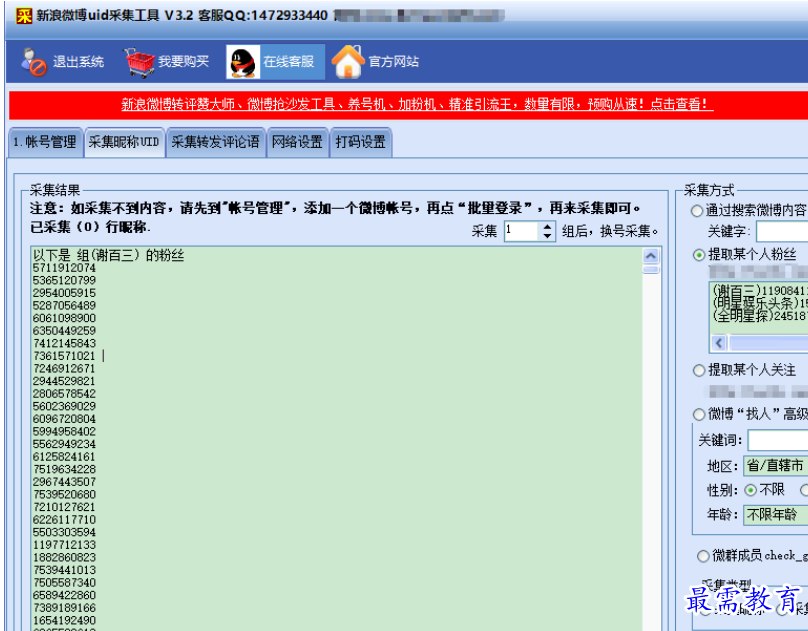Select 微群成员 radio option

click(x=703, y=556)
